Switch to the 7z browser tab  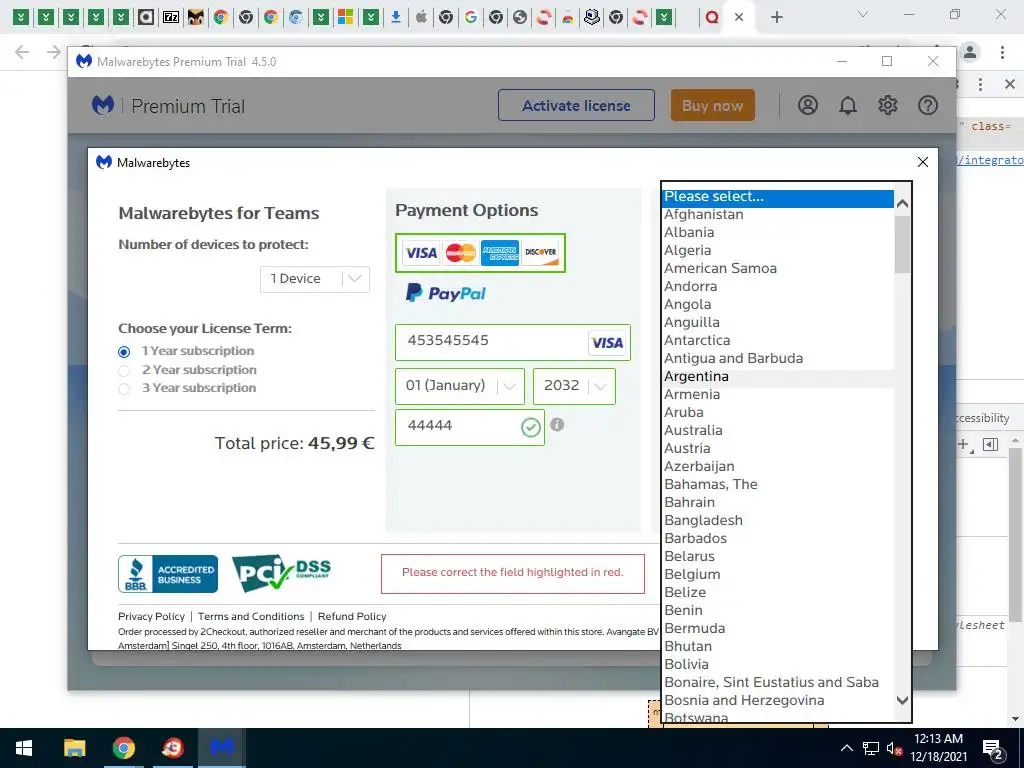[171, 17]
